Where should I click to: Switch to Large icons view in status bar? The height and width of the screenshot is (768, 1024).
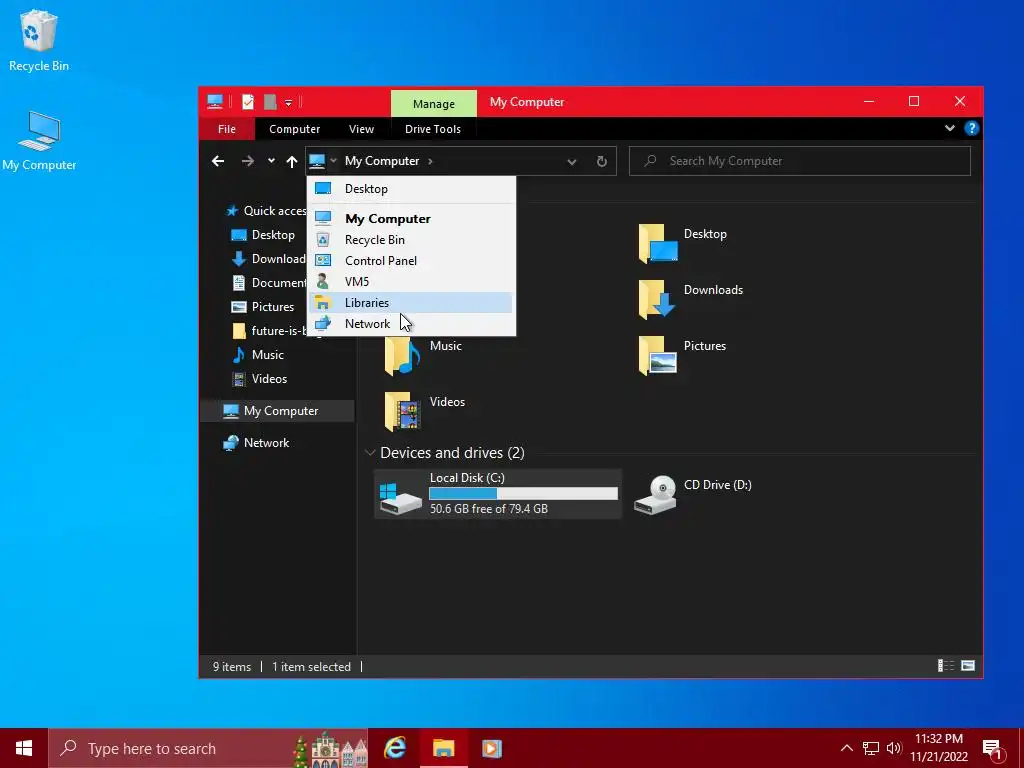point(968,666)
